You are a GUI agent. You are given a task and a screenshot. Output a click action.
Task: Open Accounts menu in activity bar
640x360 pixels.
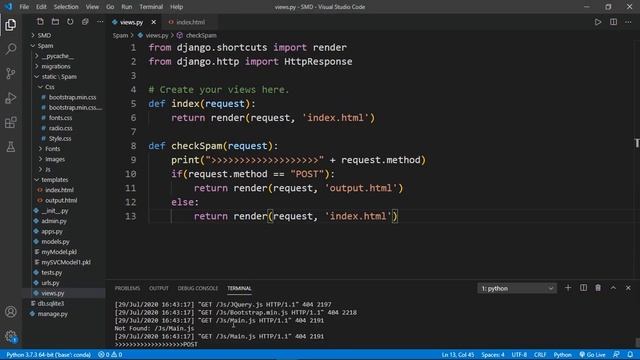click(11, 312)
